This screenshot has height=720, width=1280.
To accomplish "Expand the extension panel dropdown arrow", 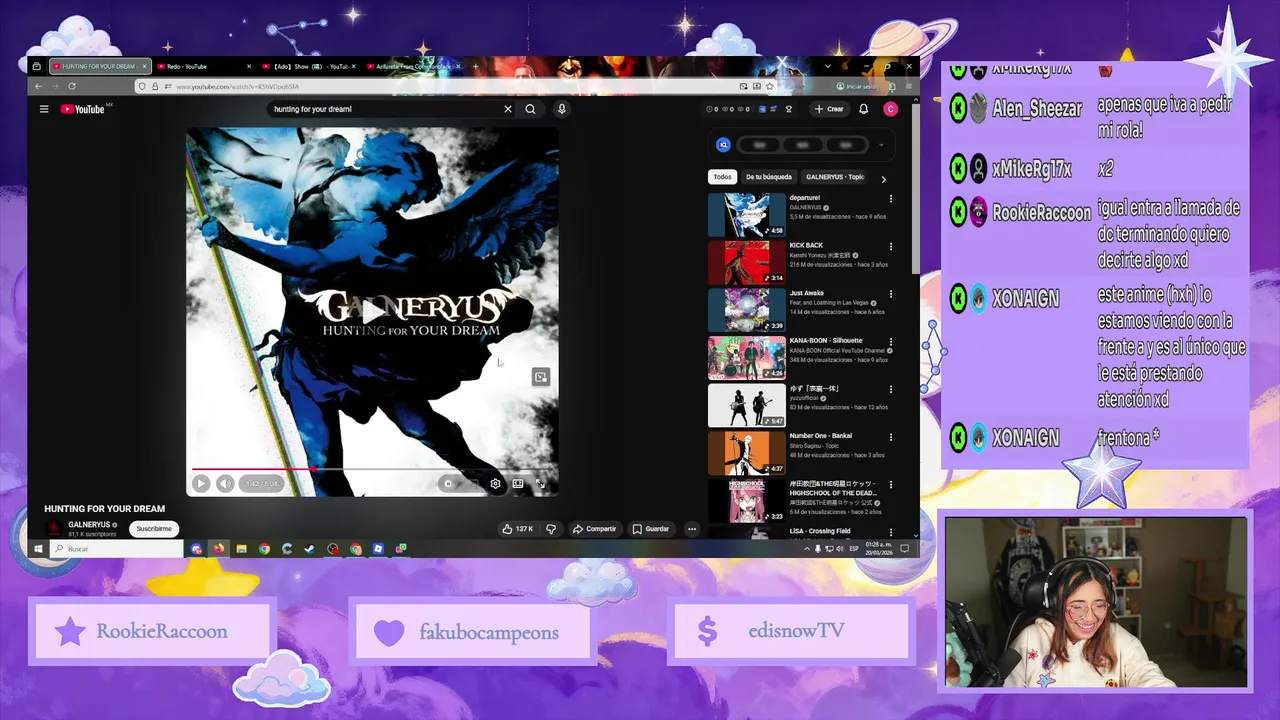I will click(881, 145).
